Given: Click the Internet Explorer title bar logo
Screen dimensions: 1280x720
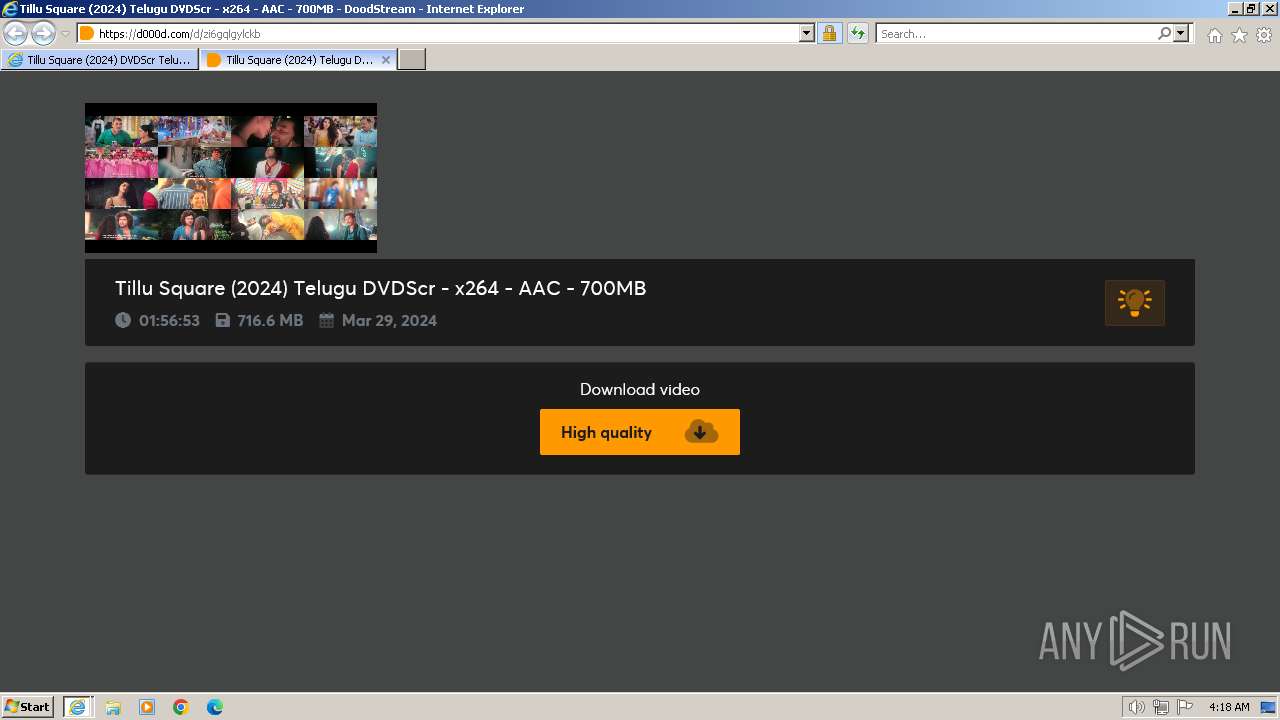Looking at the screenshot, I should click(10, 9).
